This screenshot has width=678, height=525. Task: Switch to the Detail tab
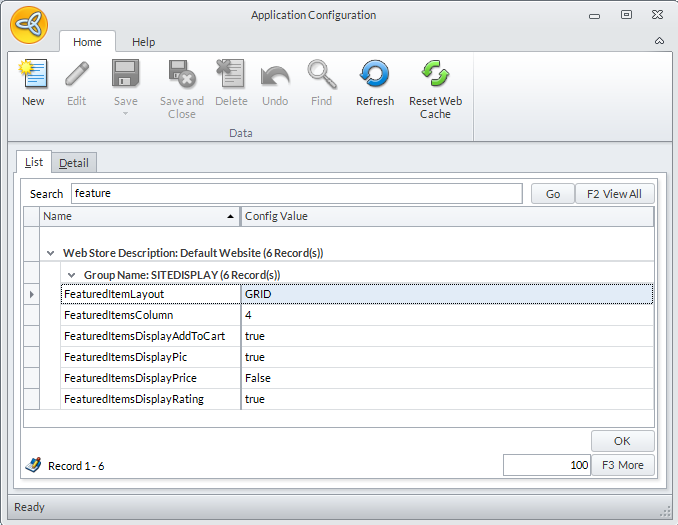73,163
